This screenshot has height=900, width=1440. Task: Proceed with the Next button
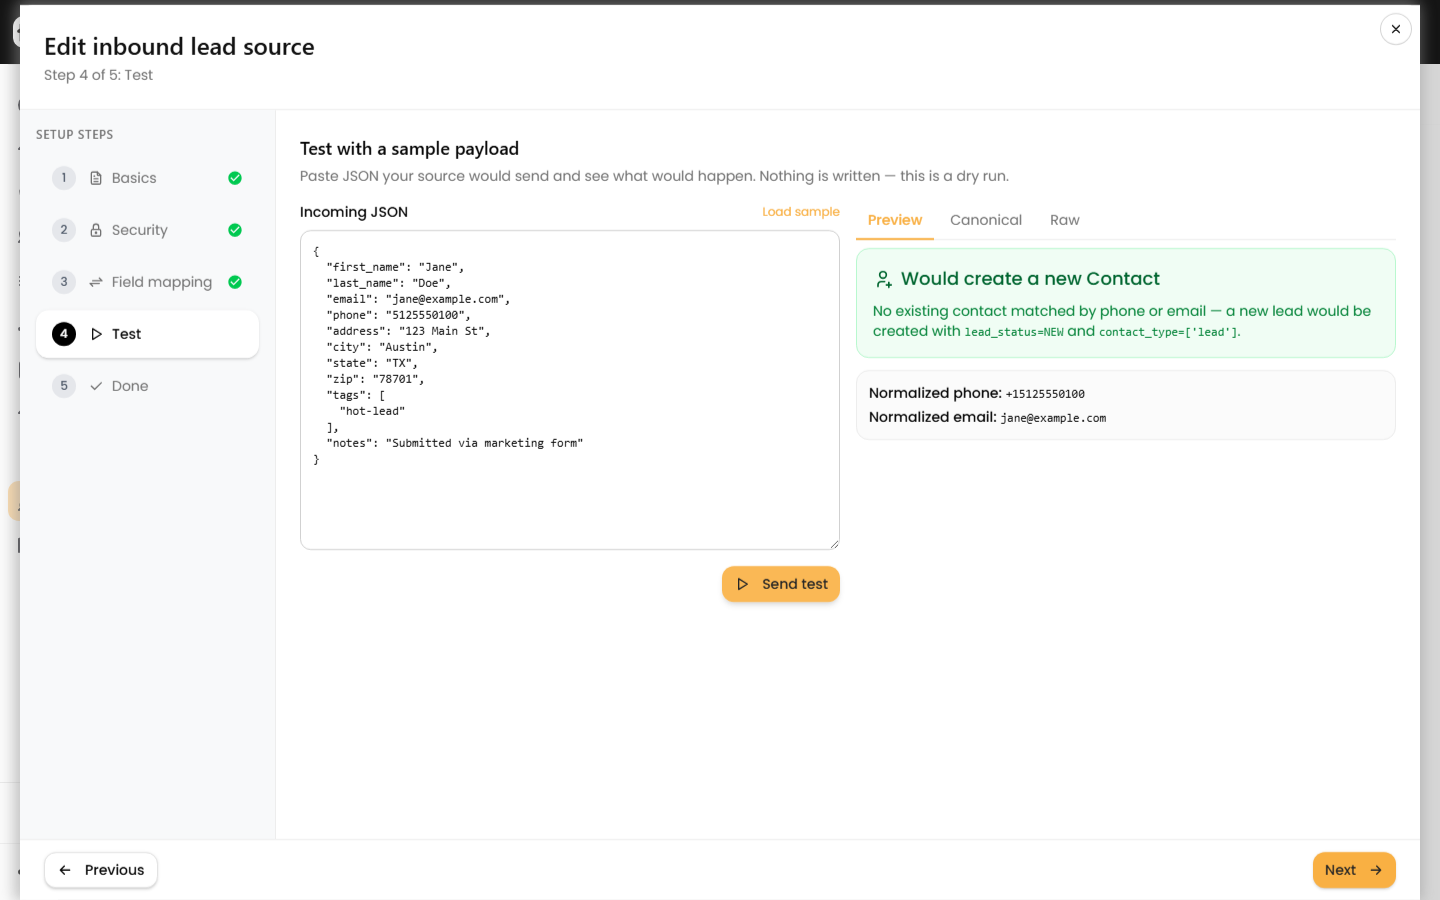[x=1354, y=870]
